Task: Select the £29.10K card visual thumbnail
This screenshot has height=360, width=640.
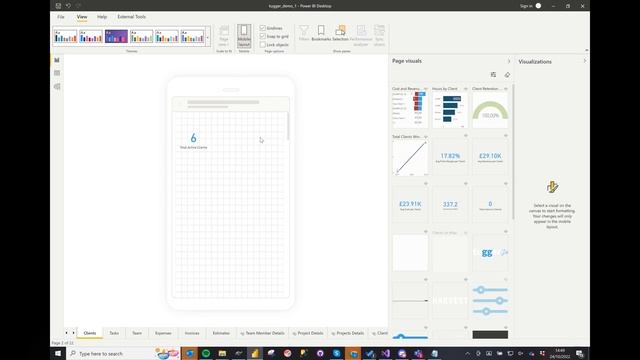Action: click(490, 158)
